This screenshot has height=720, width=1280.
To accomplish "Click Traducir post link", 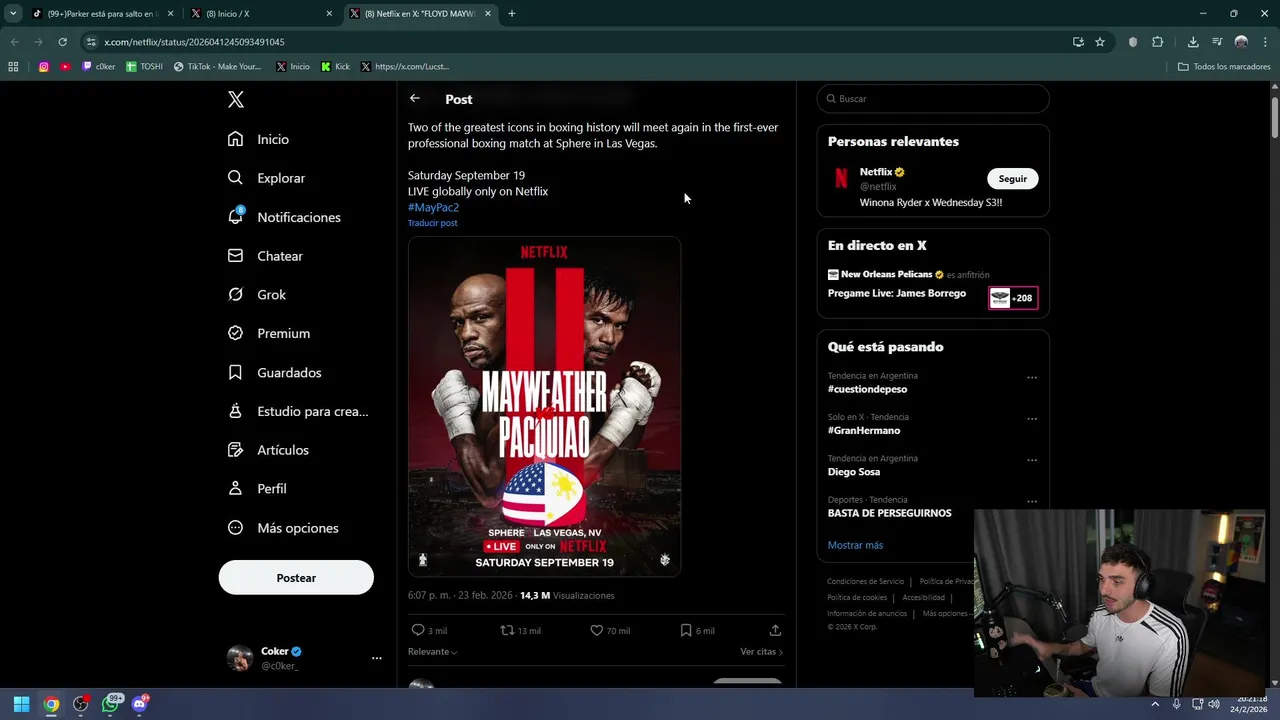I will tap(432, 223).
